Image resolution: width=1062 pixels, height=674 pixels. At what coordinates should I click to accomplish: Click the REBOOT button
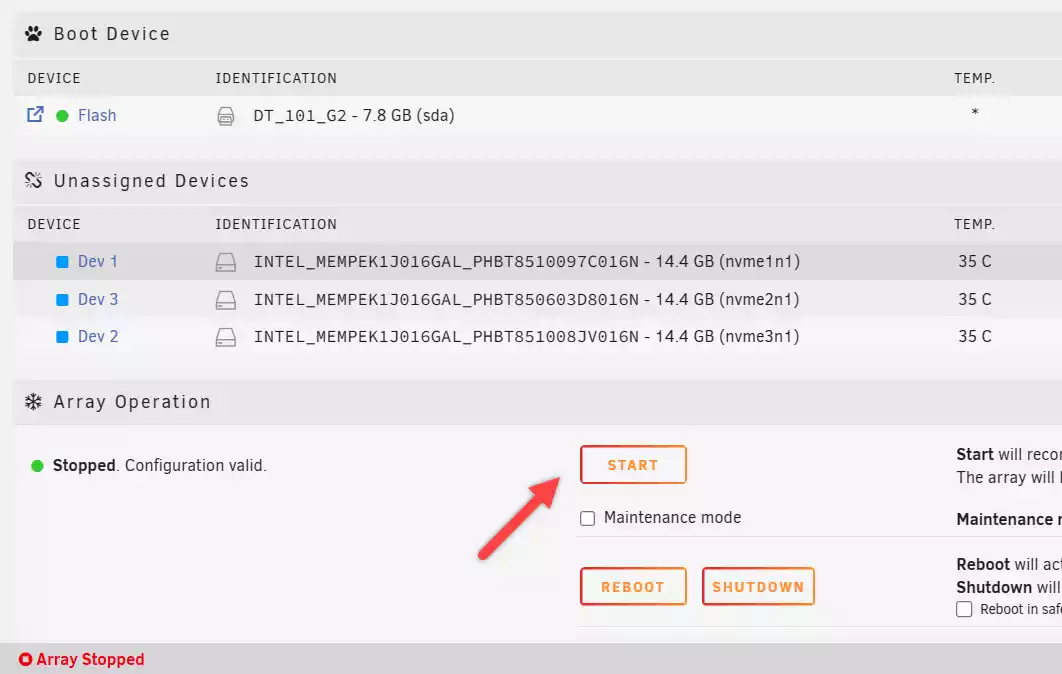(633, 587)
